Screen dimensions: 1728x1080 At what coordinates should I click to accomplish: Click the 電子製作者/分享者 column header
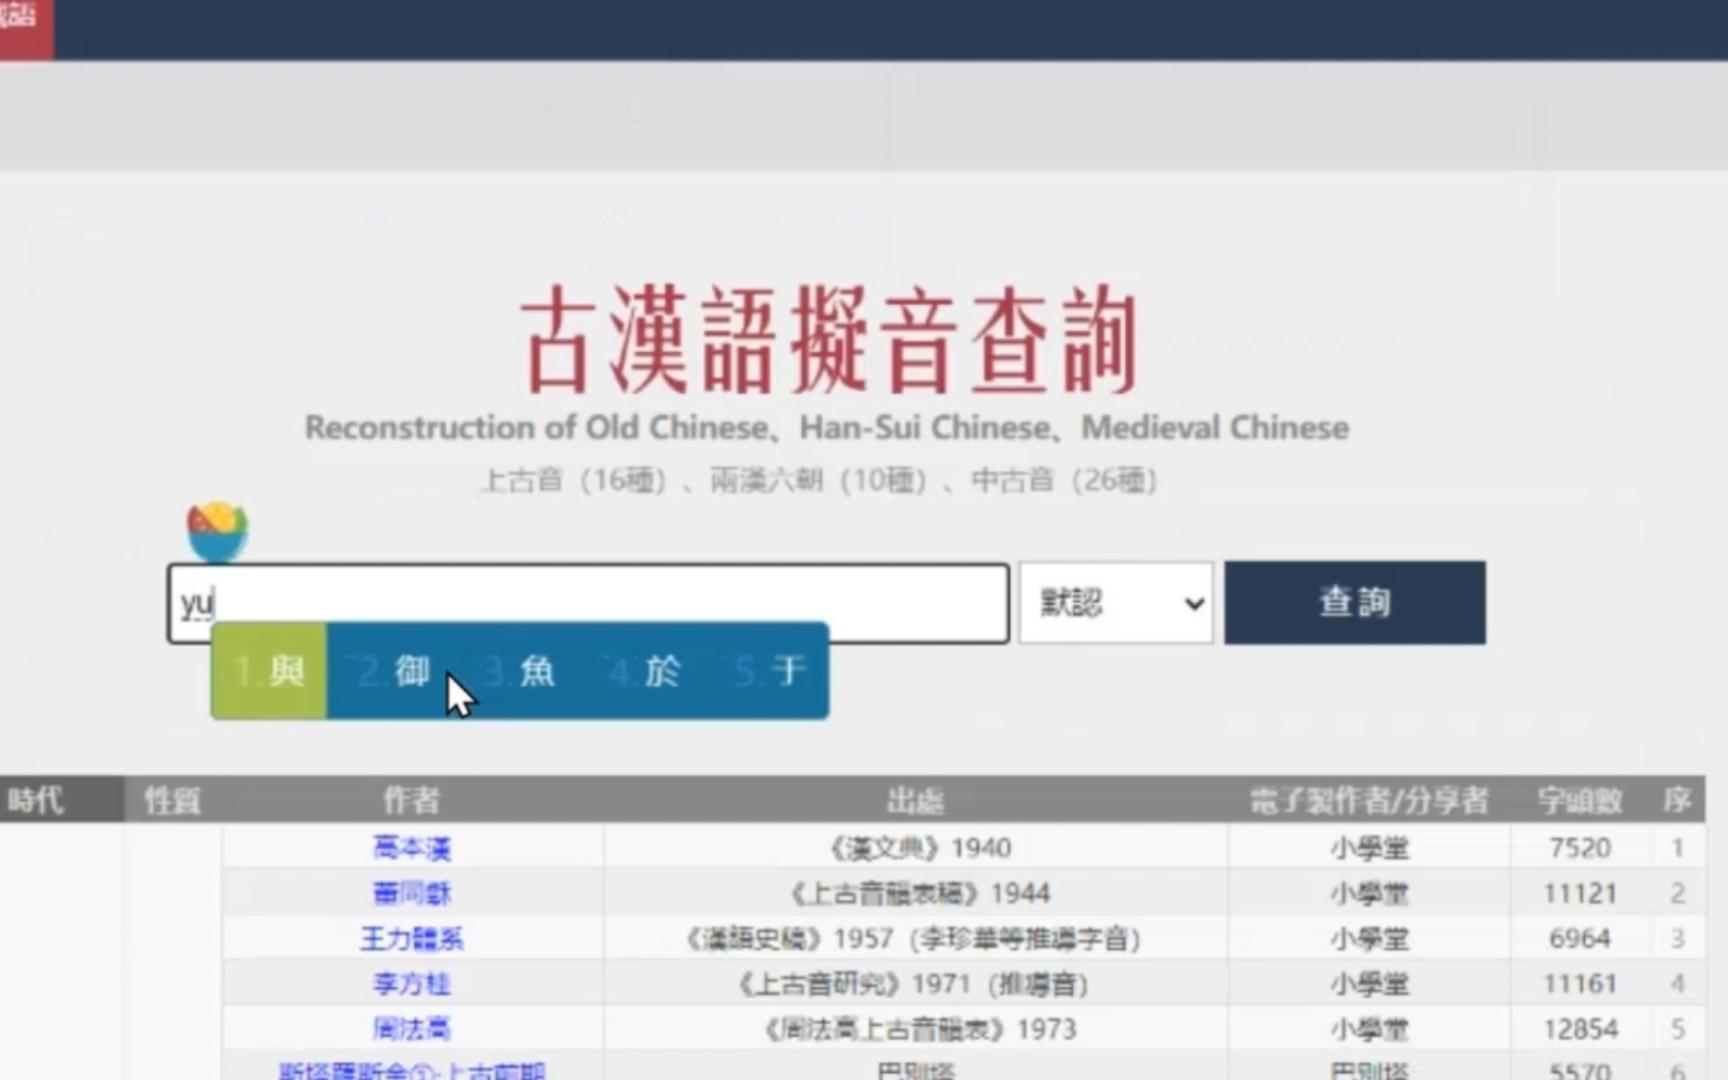click(x=1369, y=800)
